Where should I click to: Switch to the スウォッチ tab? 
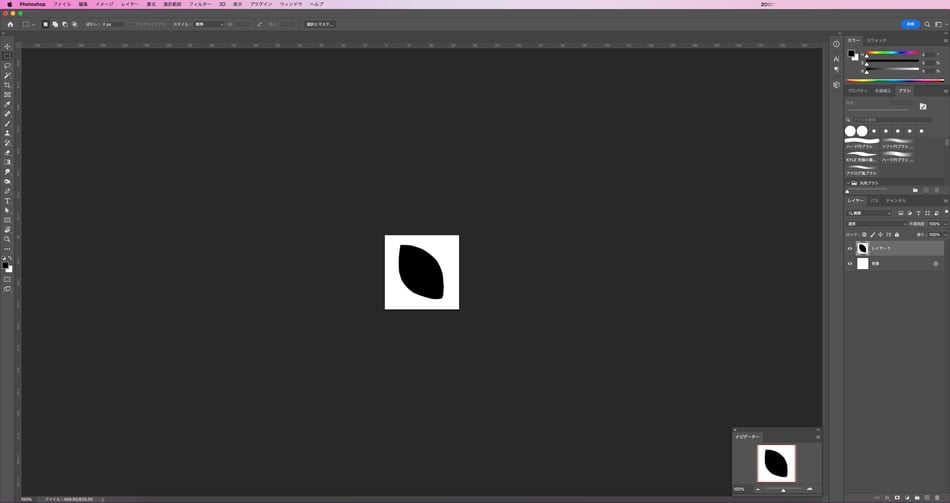(x=877, y=41)
